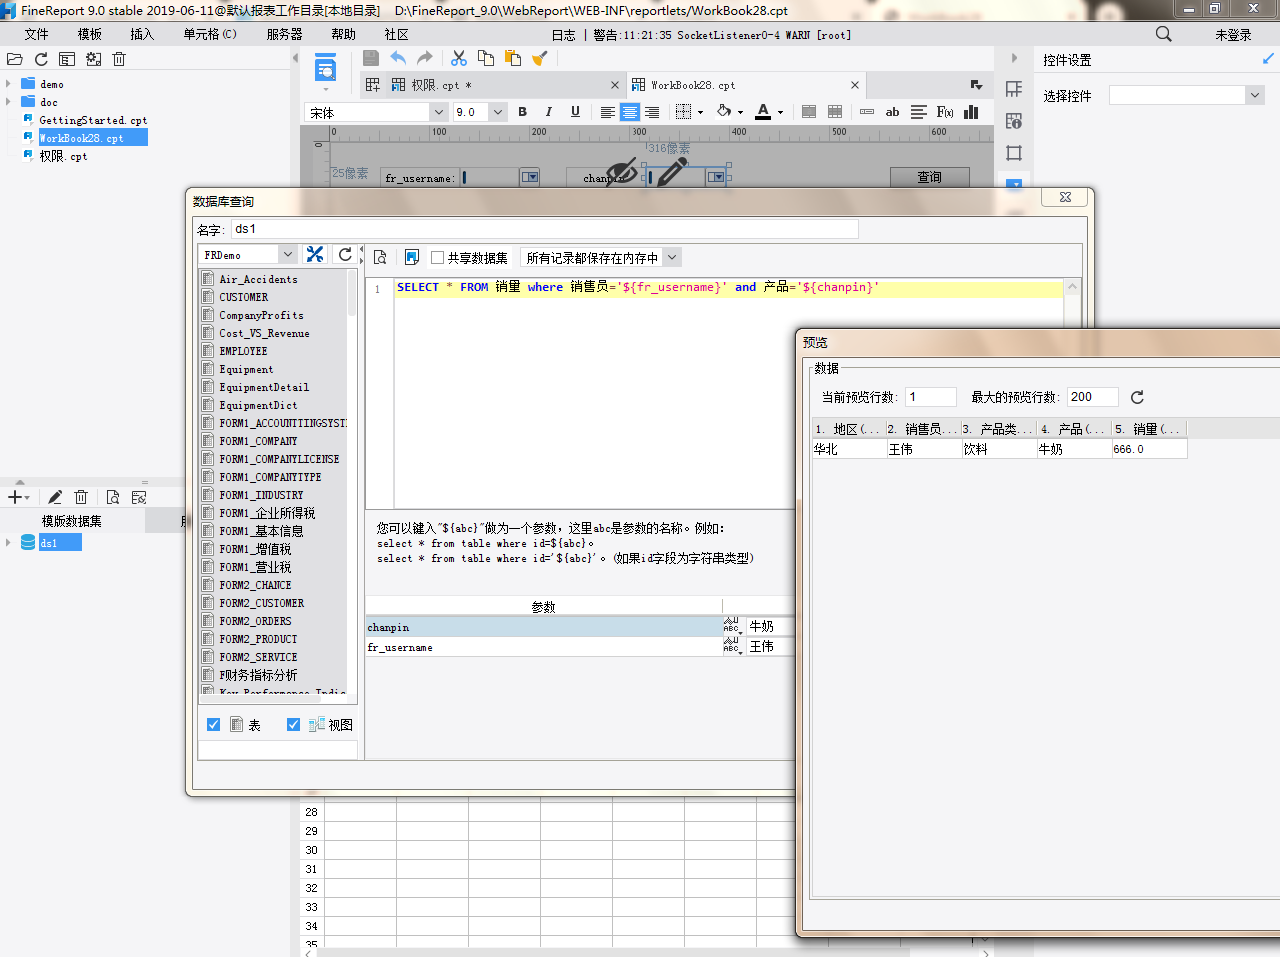
Task: Refresh the table list in the query dialog
Action: [x=345, y=254]
